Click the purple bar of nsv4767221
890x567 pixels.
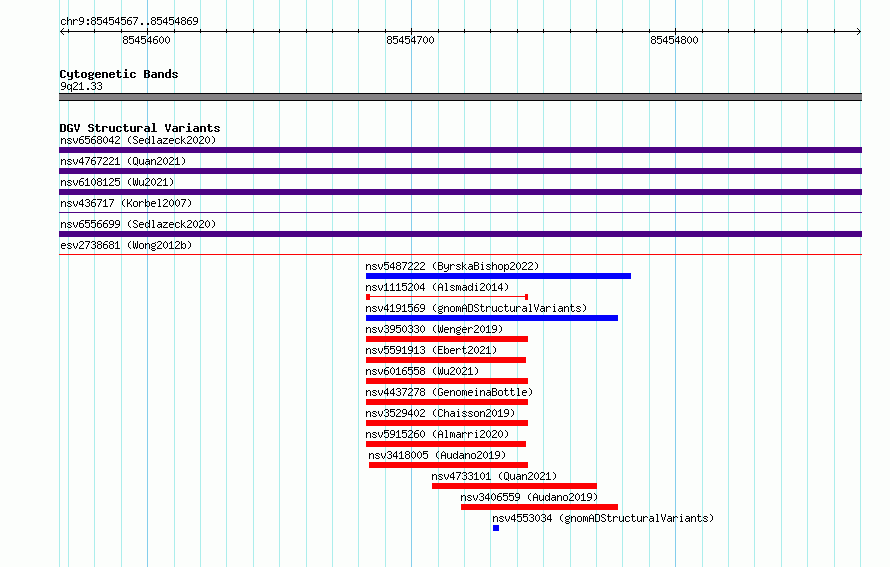click(x=460, y=171)
